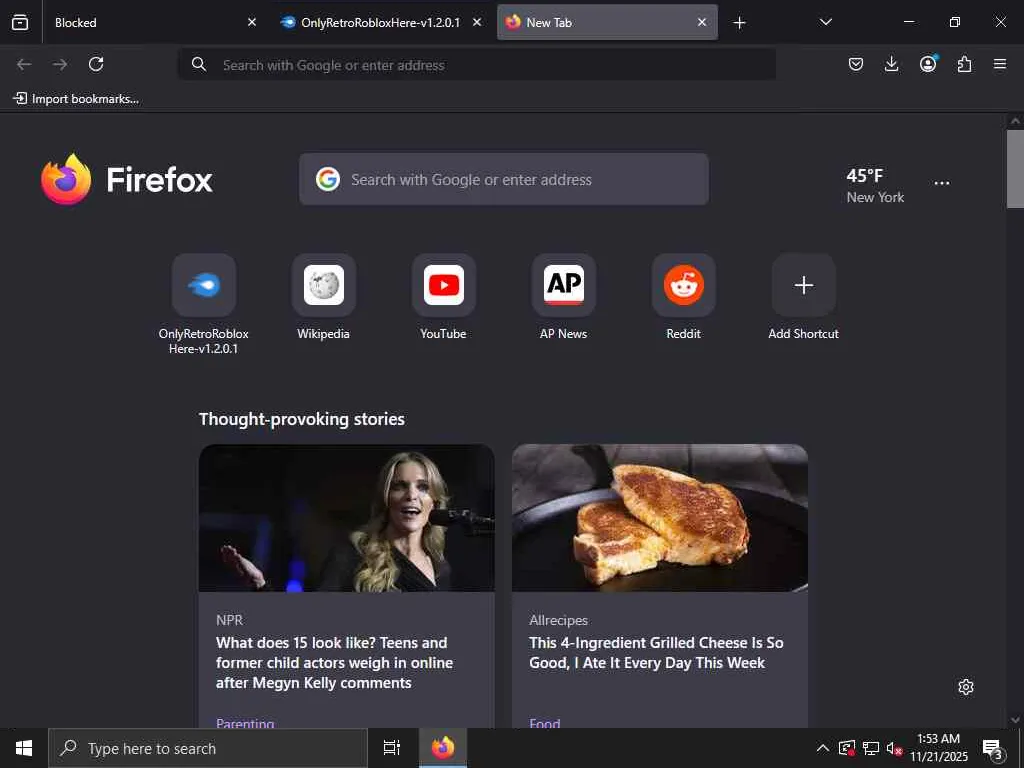Viewport: 1024px width, 768px height.
Task: Open Firefox View in the tab bar
Action: coord(20,22)
